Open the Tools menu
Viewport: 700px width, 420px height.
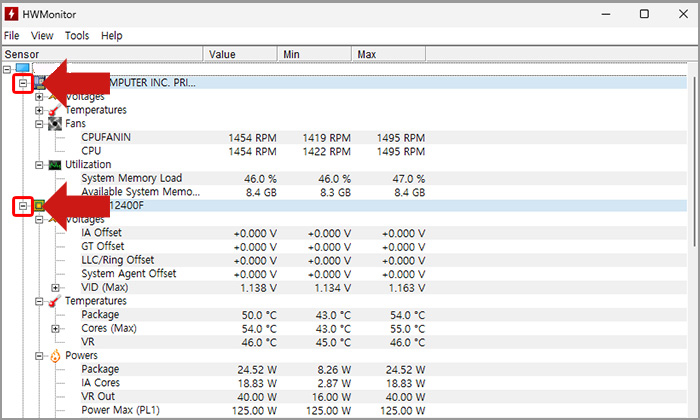(x=77, y=36)
